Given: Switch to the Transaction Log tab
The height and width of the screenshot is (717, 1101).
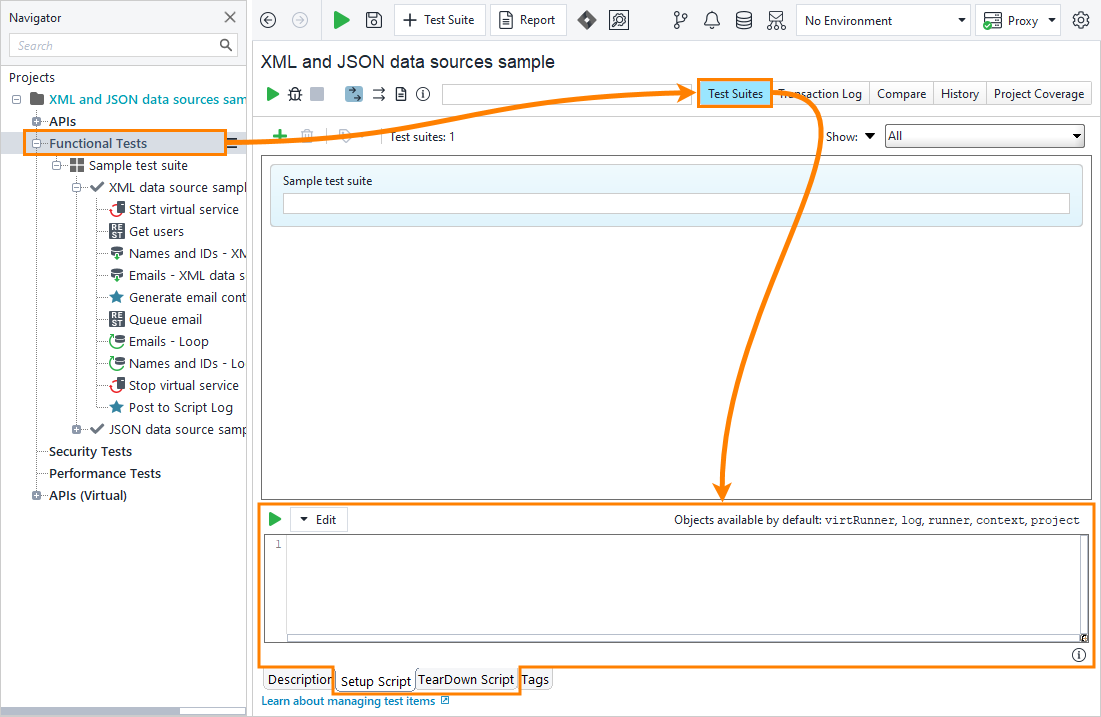Looking at the screenshot, I should tap(821, 93).
